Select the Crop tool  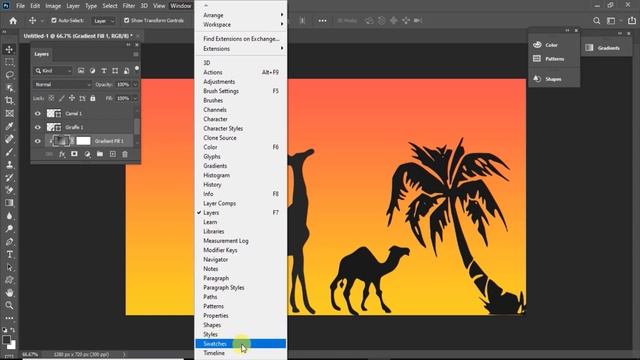9,100
